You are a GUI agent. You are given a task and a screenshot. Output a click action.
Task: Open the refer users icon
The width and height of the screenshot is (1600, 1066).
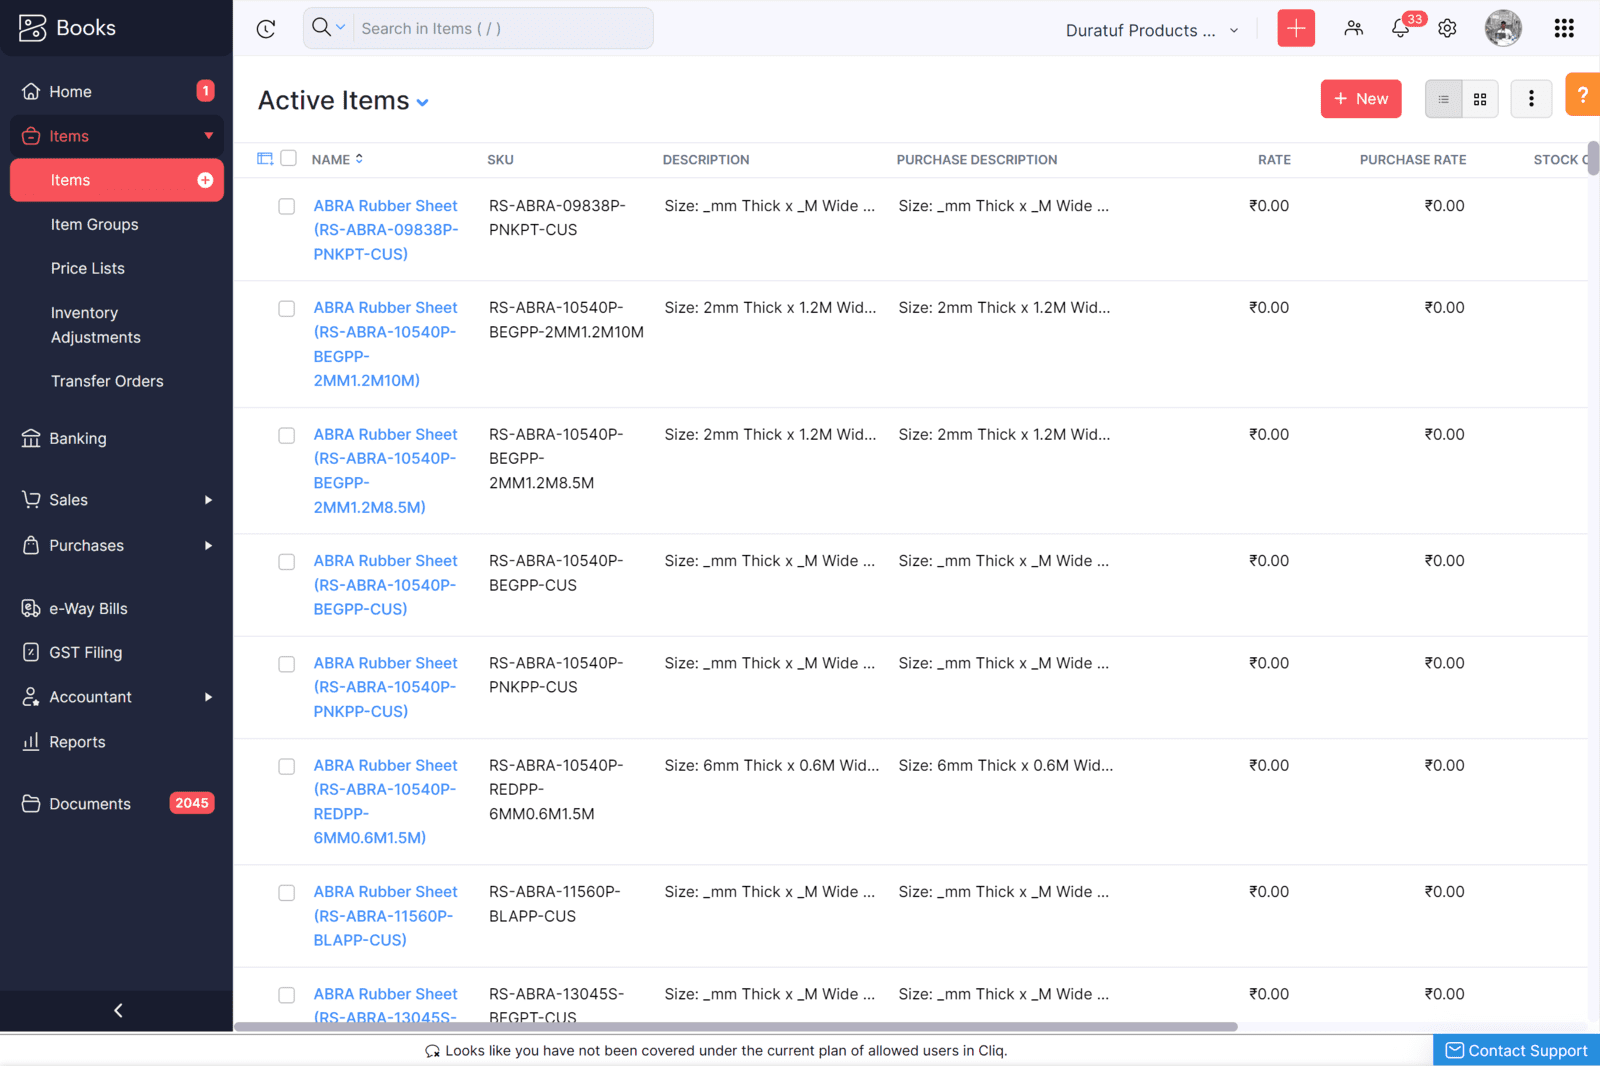point(1353,28)
